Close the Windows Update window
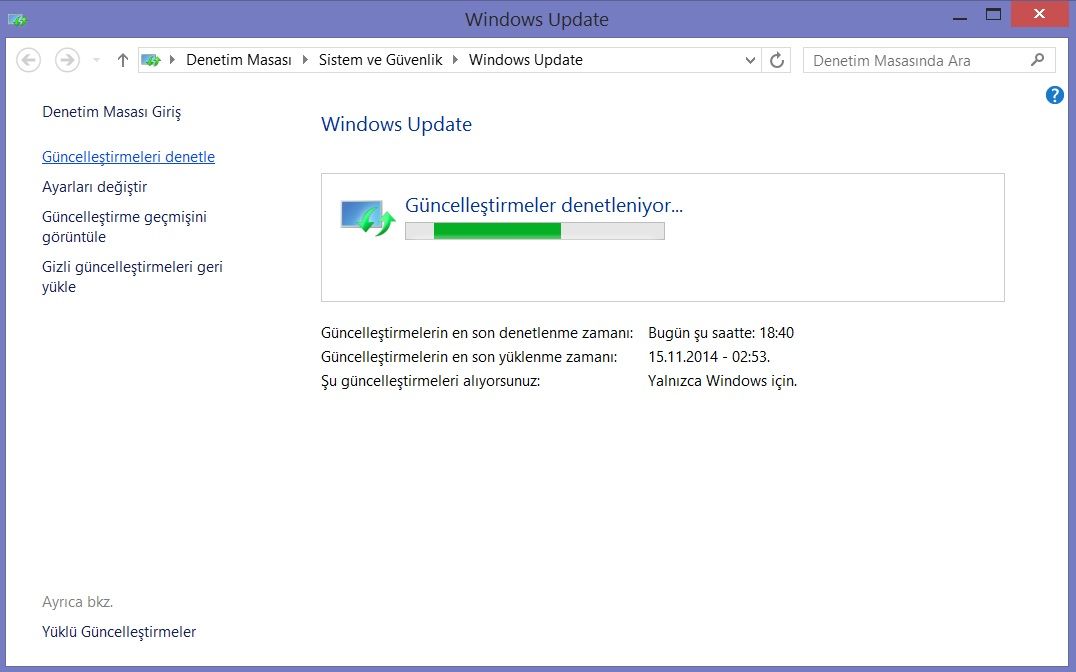 (1040, 14)
